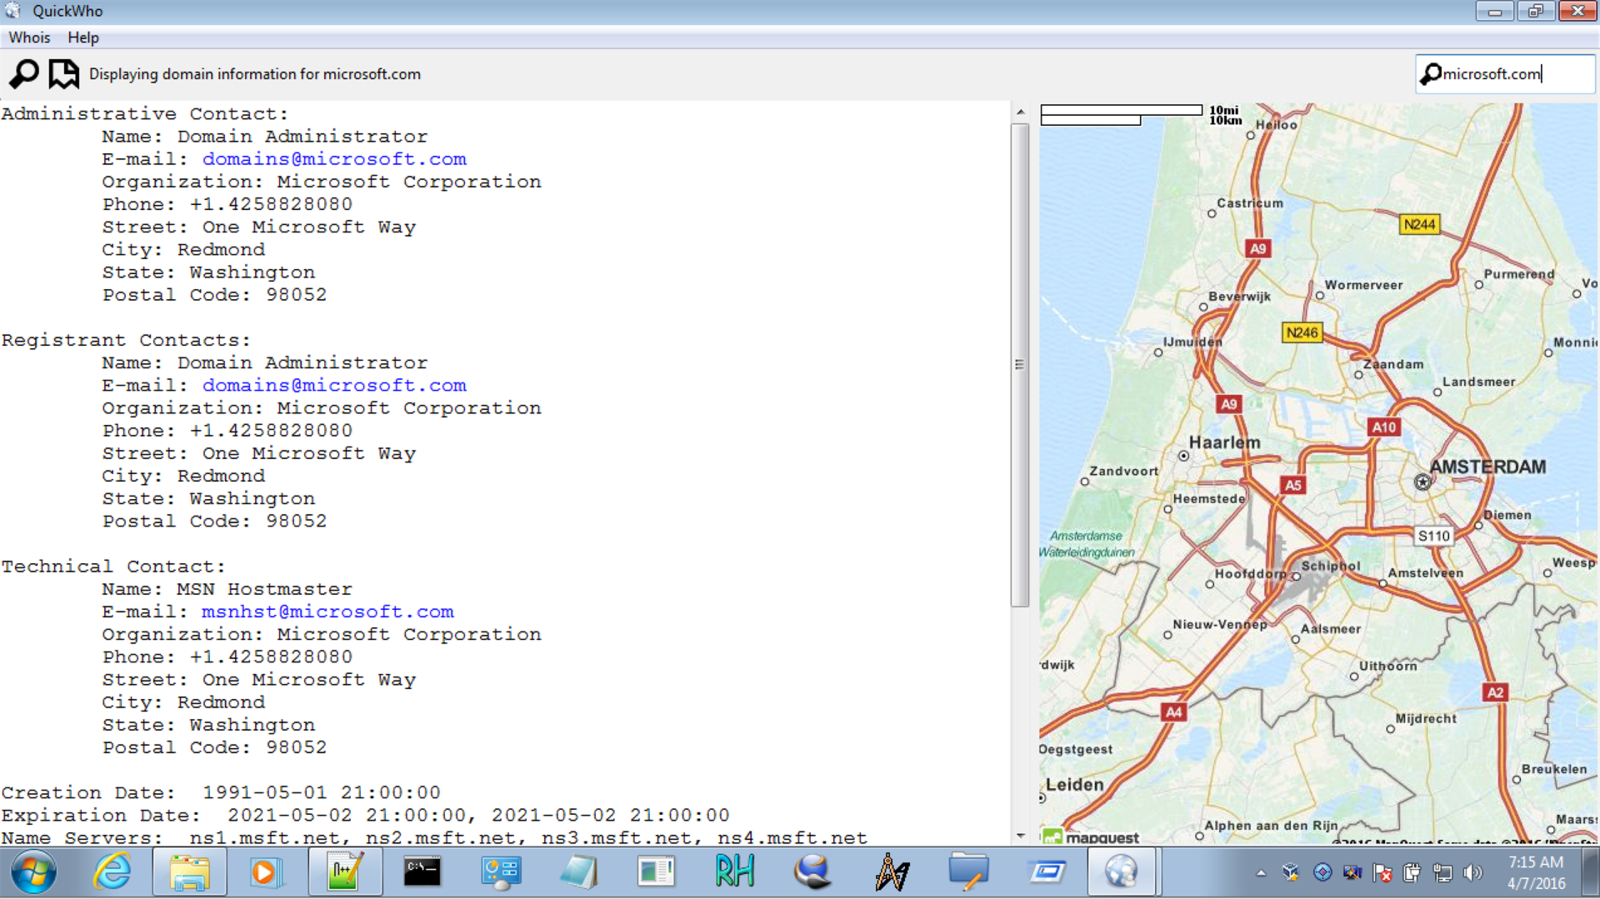1600x899 pixels.
Task: Click the Registrant "Street: One Microsoft Way" line
Action: point(259,453)
